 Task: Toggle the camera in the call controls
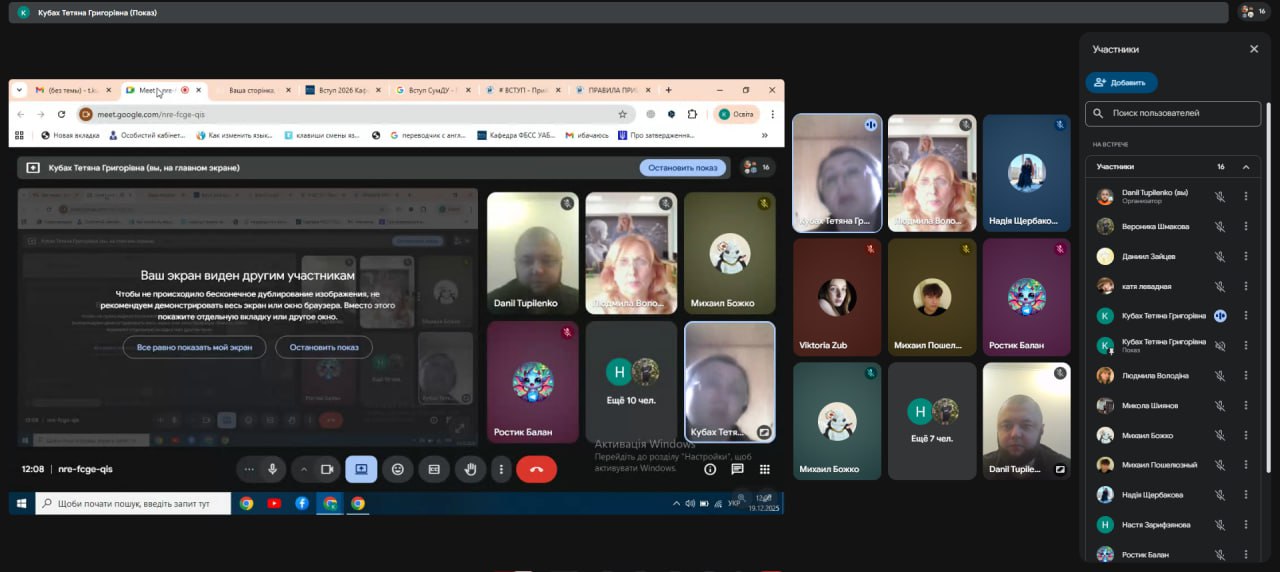(x=326, y=469)
